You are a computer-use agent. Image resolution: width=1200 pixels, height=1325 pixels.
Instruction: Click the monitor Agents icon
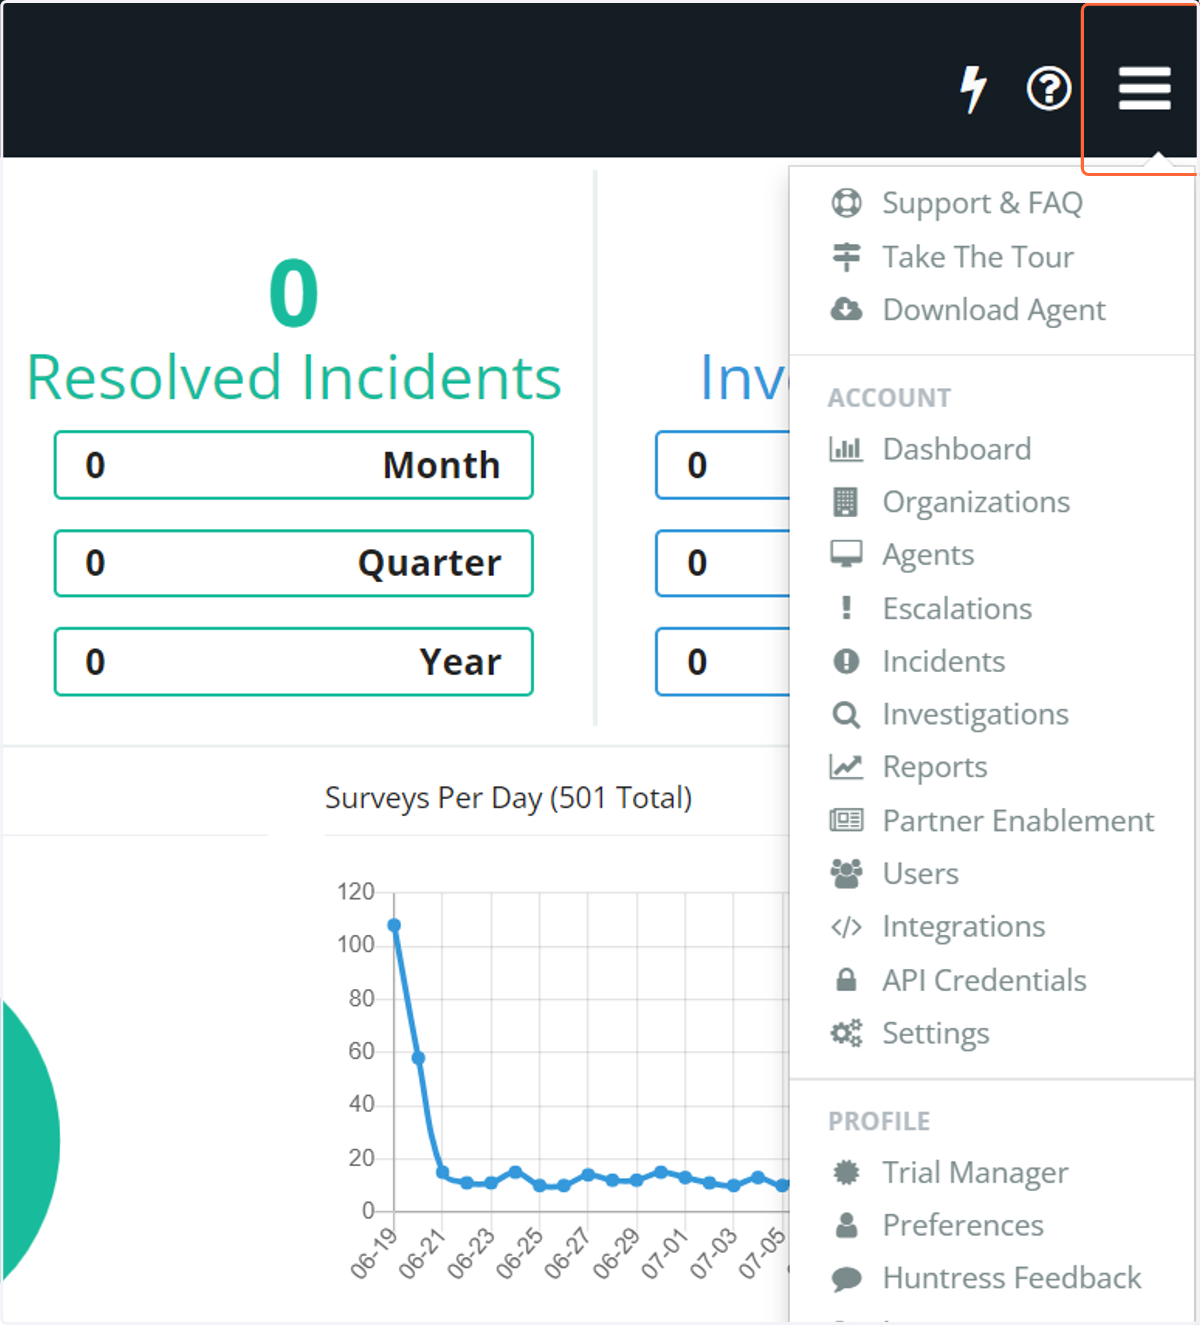click(x=846, y=554)
